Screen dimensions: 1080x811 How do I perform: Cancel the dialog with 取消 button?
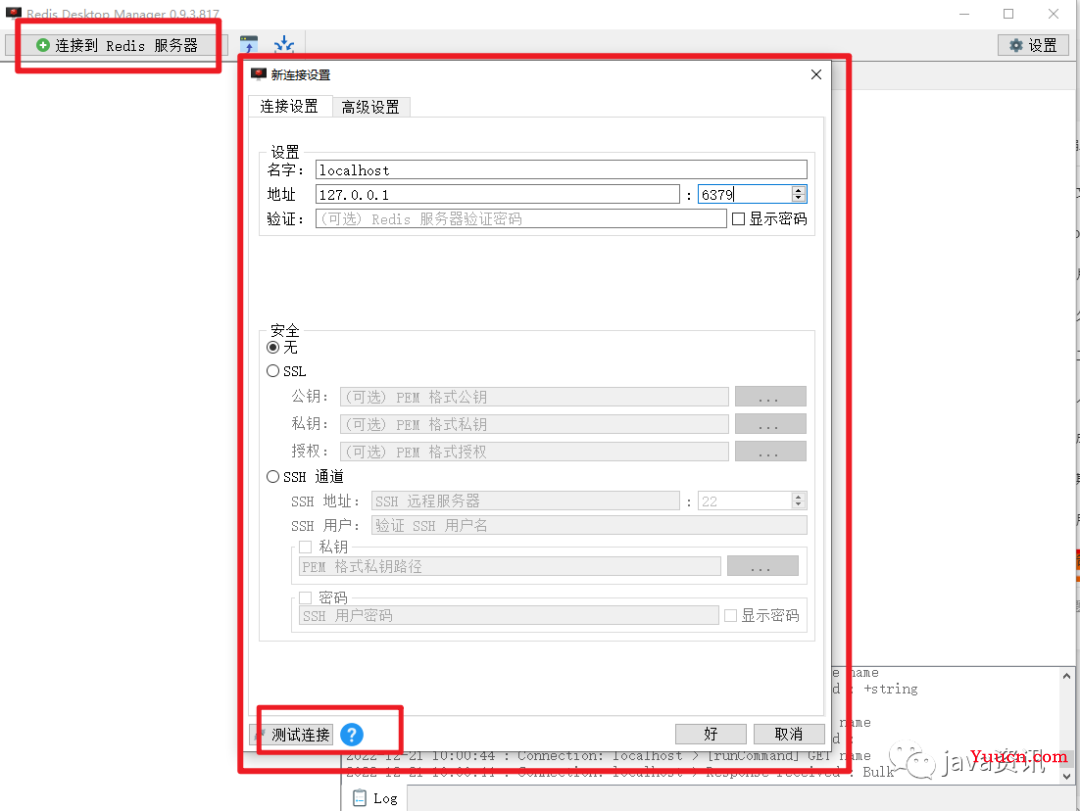pyautogui.click(x=789, y=735)
